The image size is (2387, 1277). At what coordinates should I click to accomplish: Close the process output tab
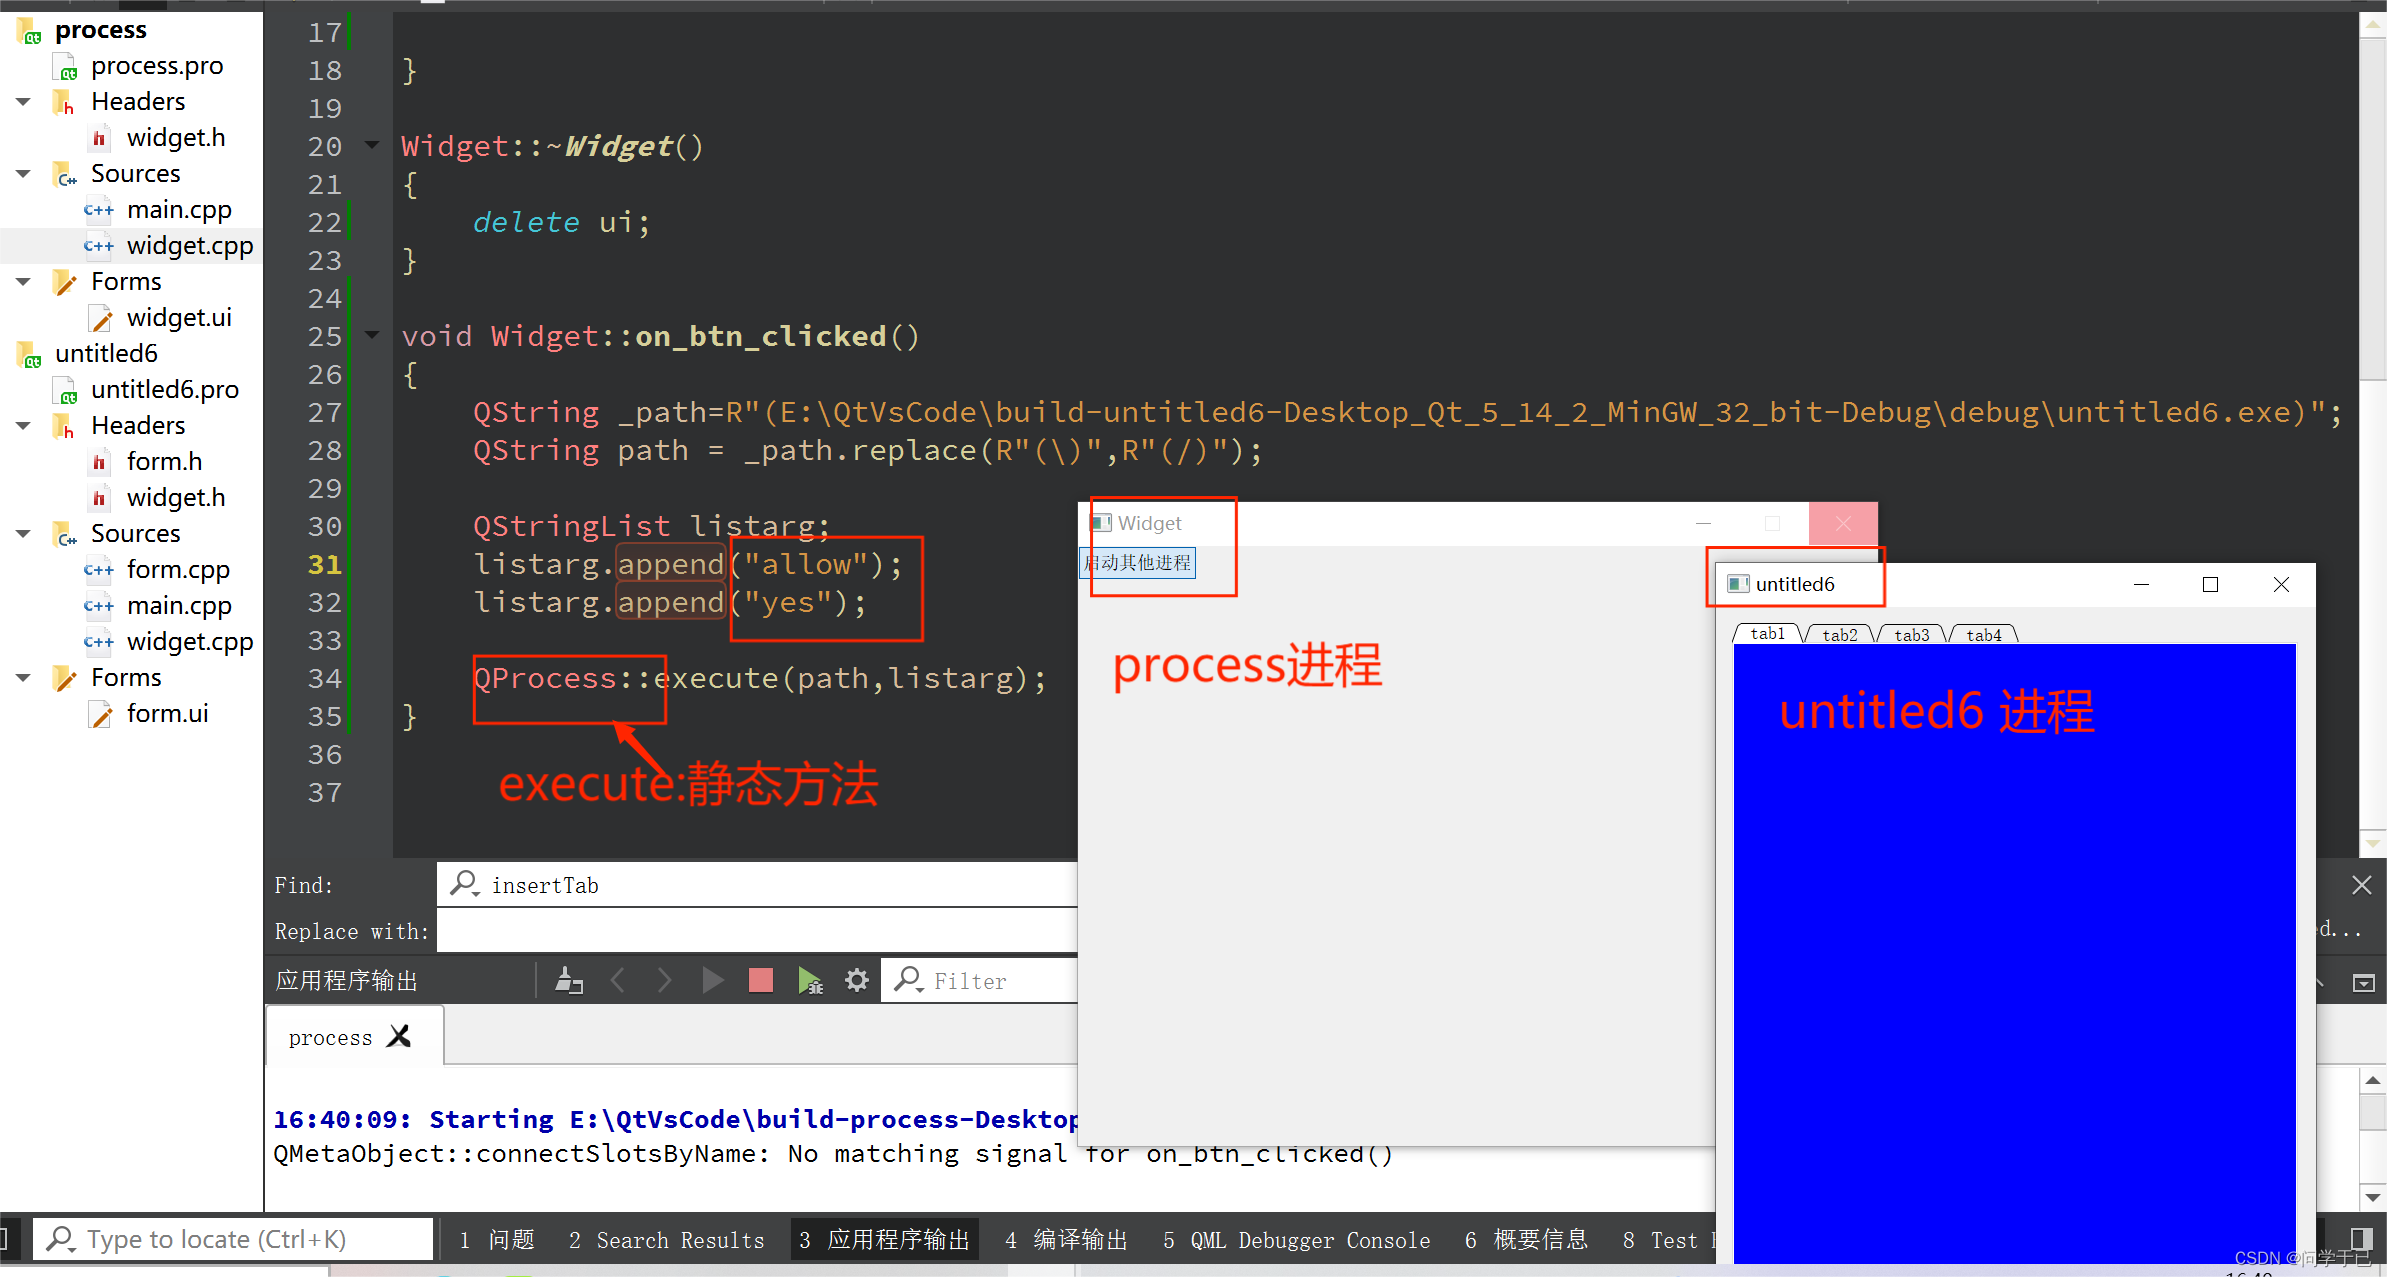[399, 1036]
